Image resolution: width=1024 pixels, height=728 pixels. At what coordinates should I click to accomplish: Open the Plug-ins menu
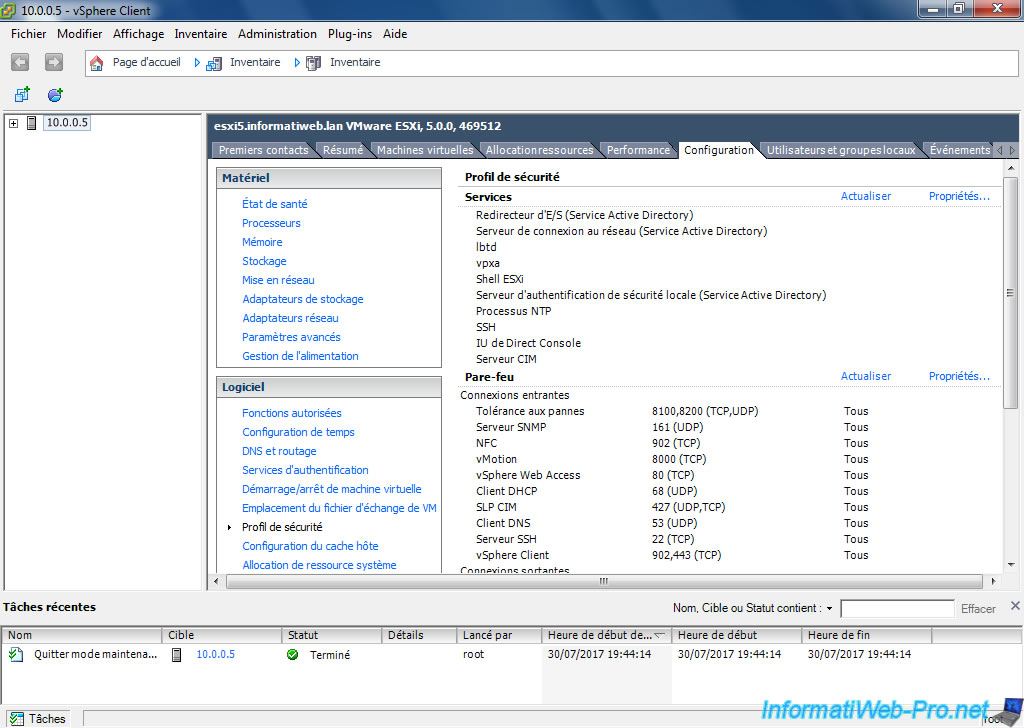pyautogui.click(x=349, y=34)
